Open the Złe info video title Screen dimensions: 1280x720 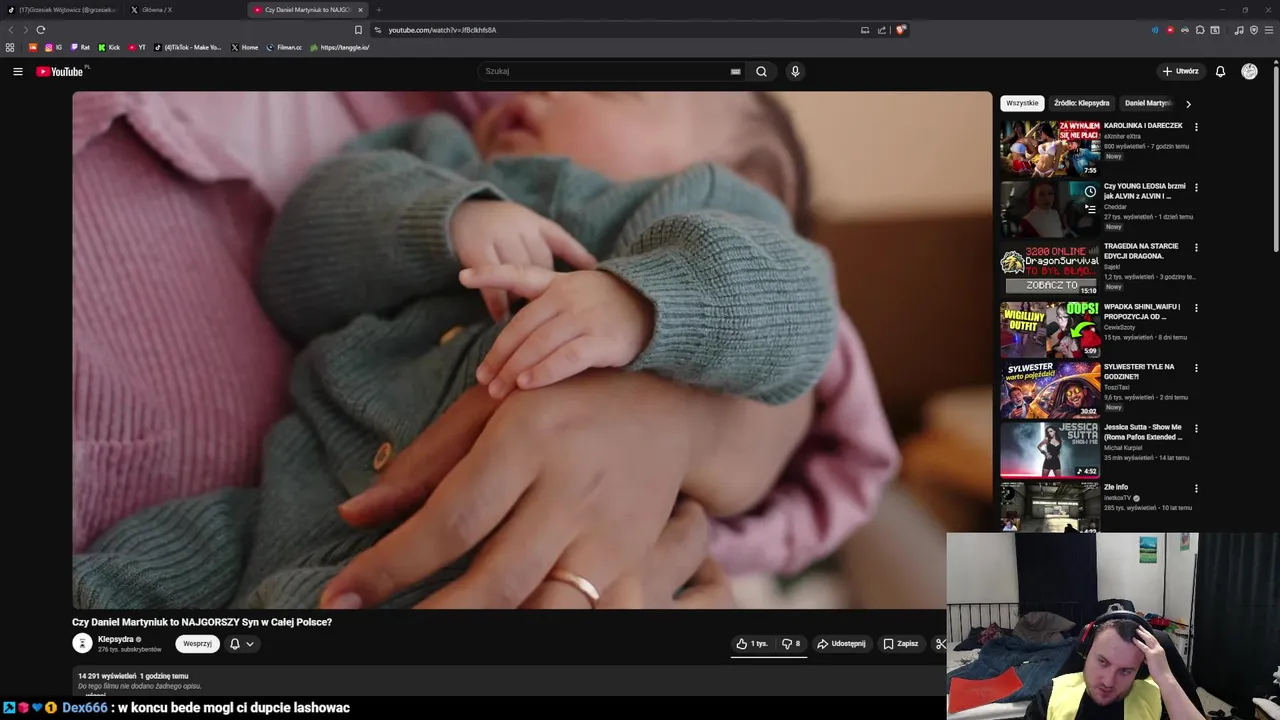[1116, 487]
